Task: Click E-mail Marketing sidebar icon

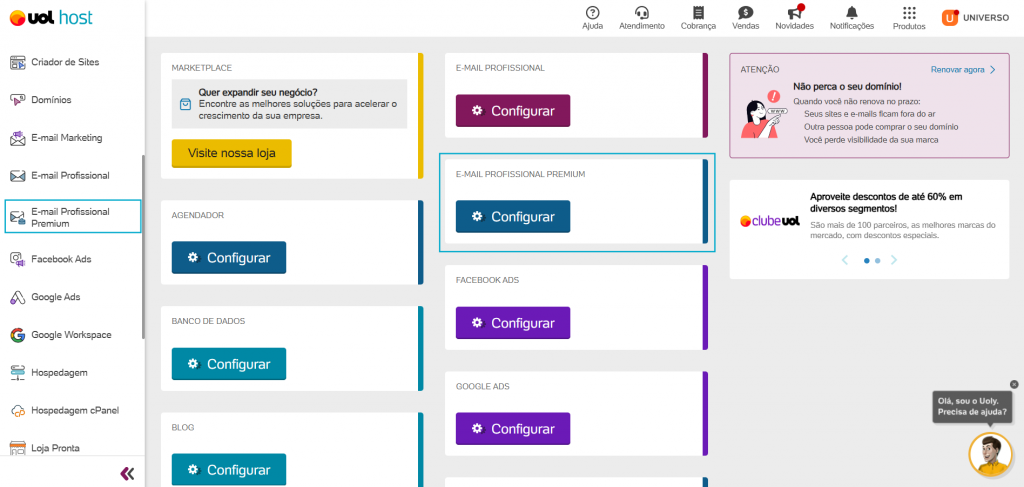Action: coord(18,138)
